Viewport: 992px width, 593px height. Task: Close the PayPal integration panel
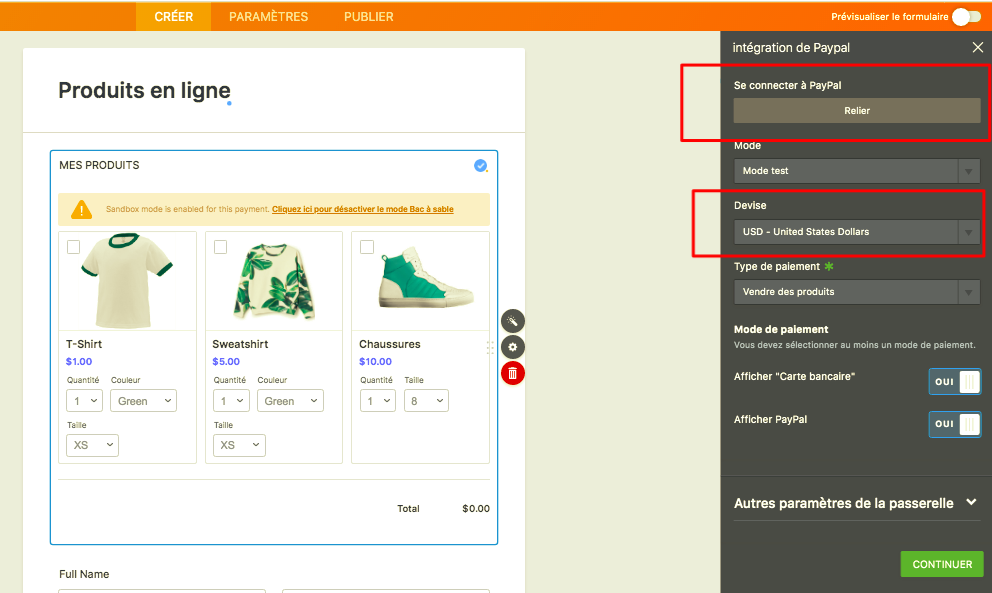[x=977, y=47]
